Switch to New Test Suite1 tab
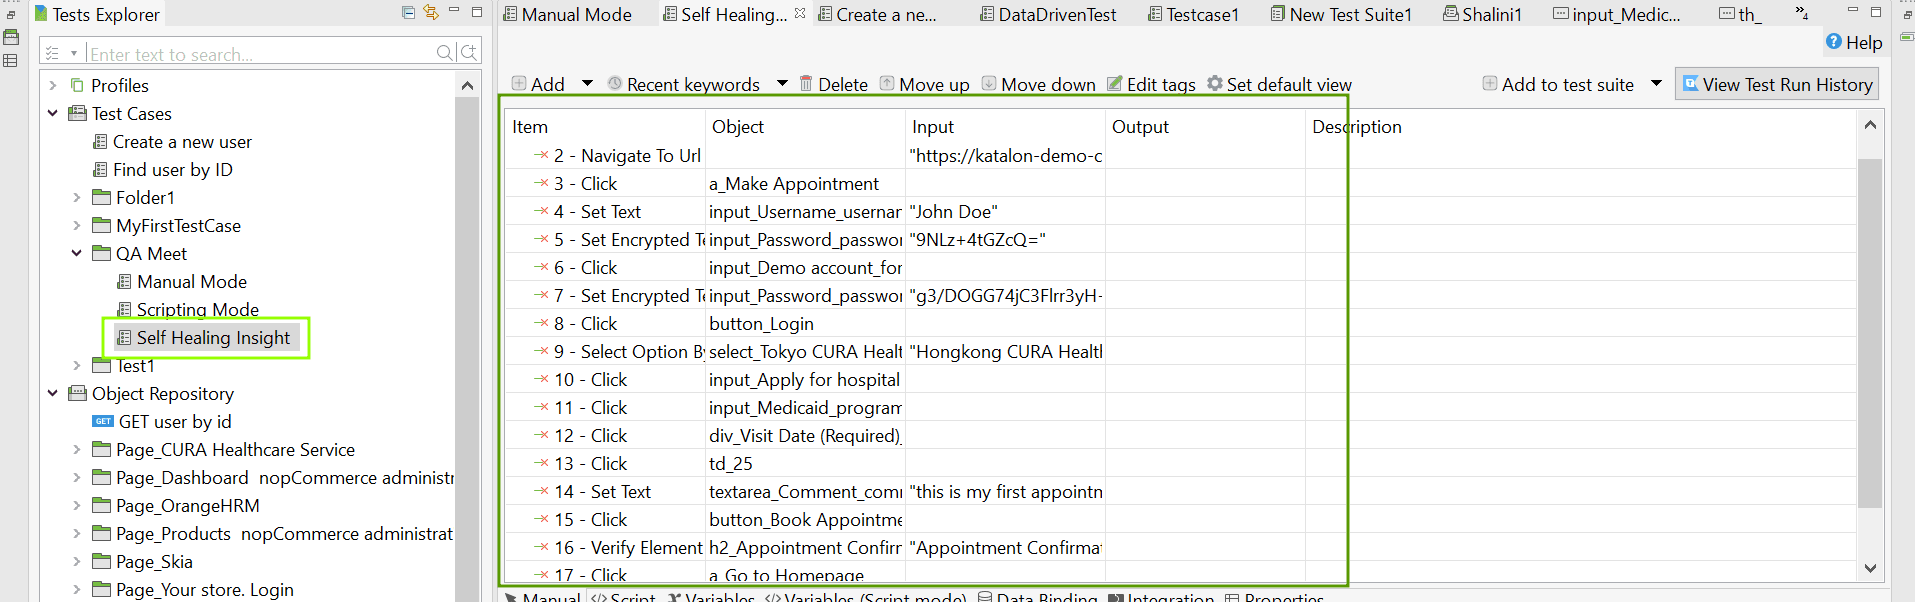Viewport: 1915px width, 602px height. [1341, 14]
